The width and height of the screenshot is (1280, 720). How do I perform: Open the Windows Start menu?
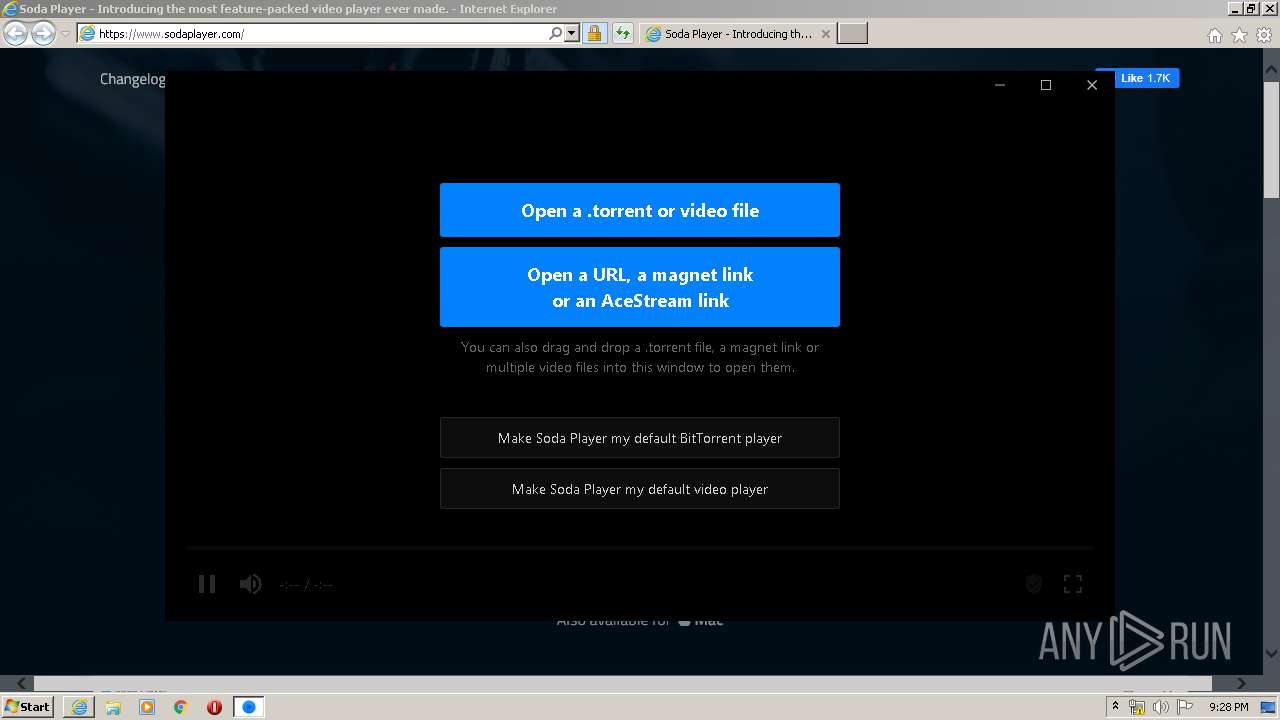[x=28, y=706]
